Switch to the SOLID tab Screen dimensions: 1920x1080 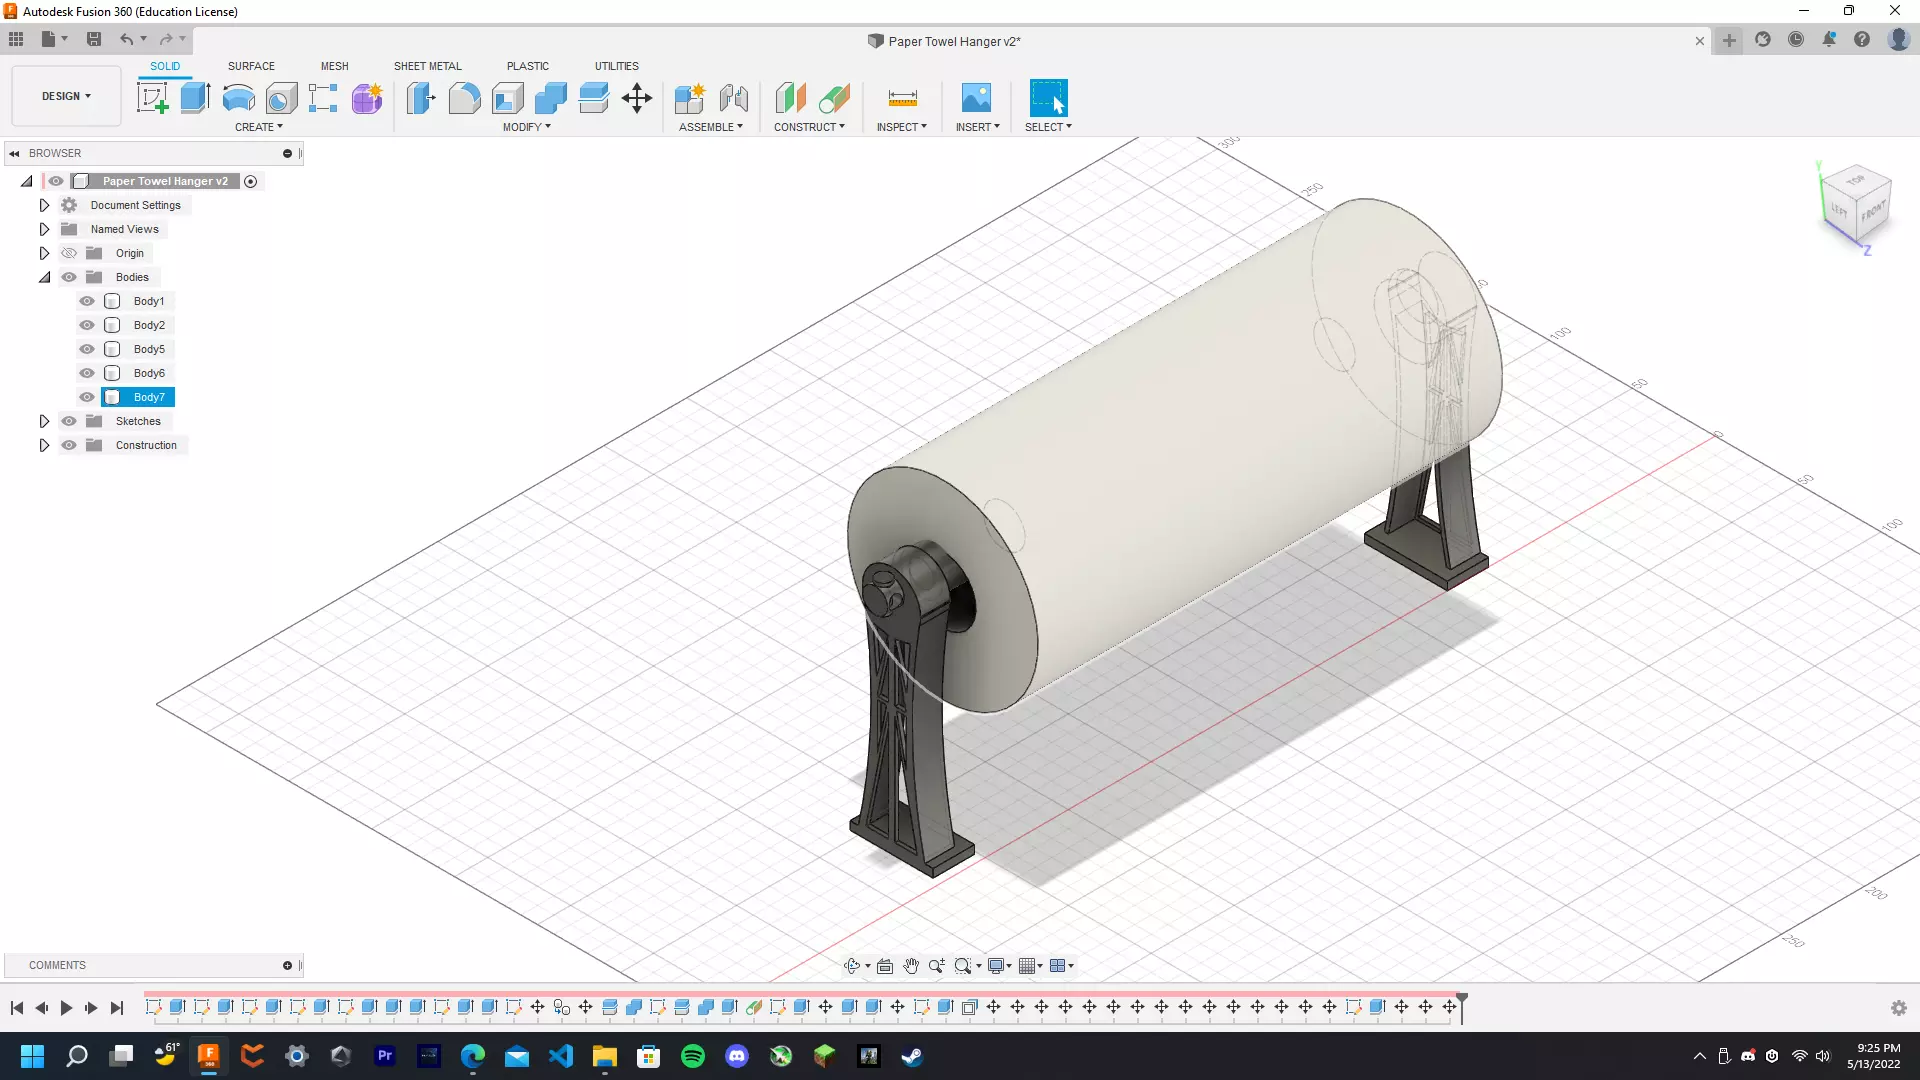tap(165, 66)
